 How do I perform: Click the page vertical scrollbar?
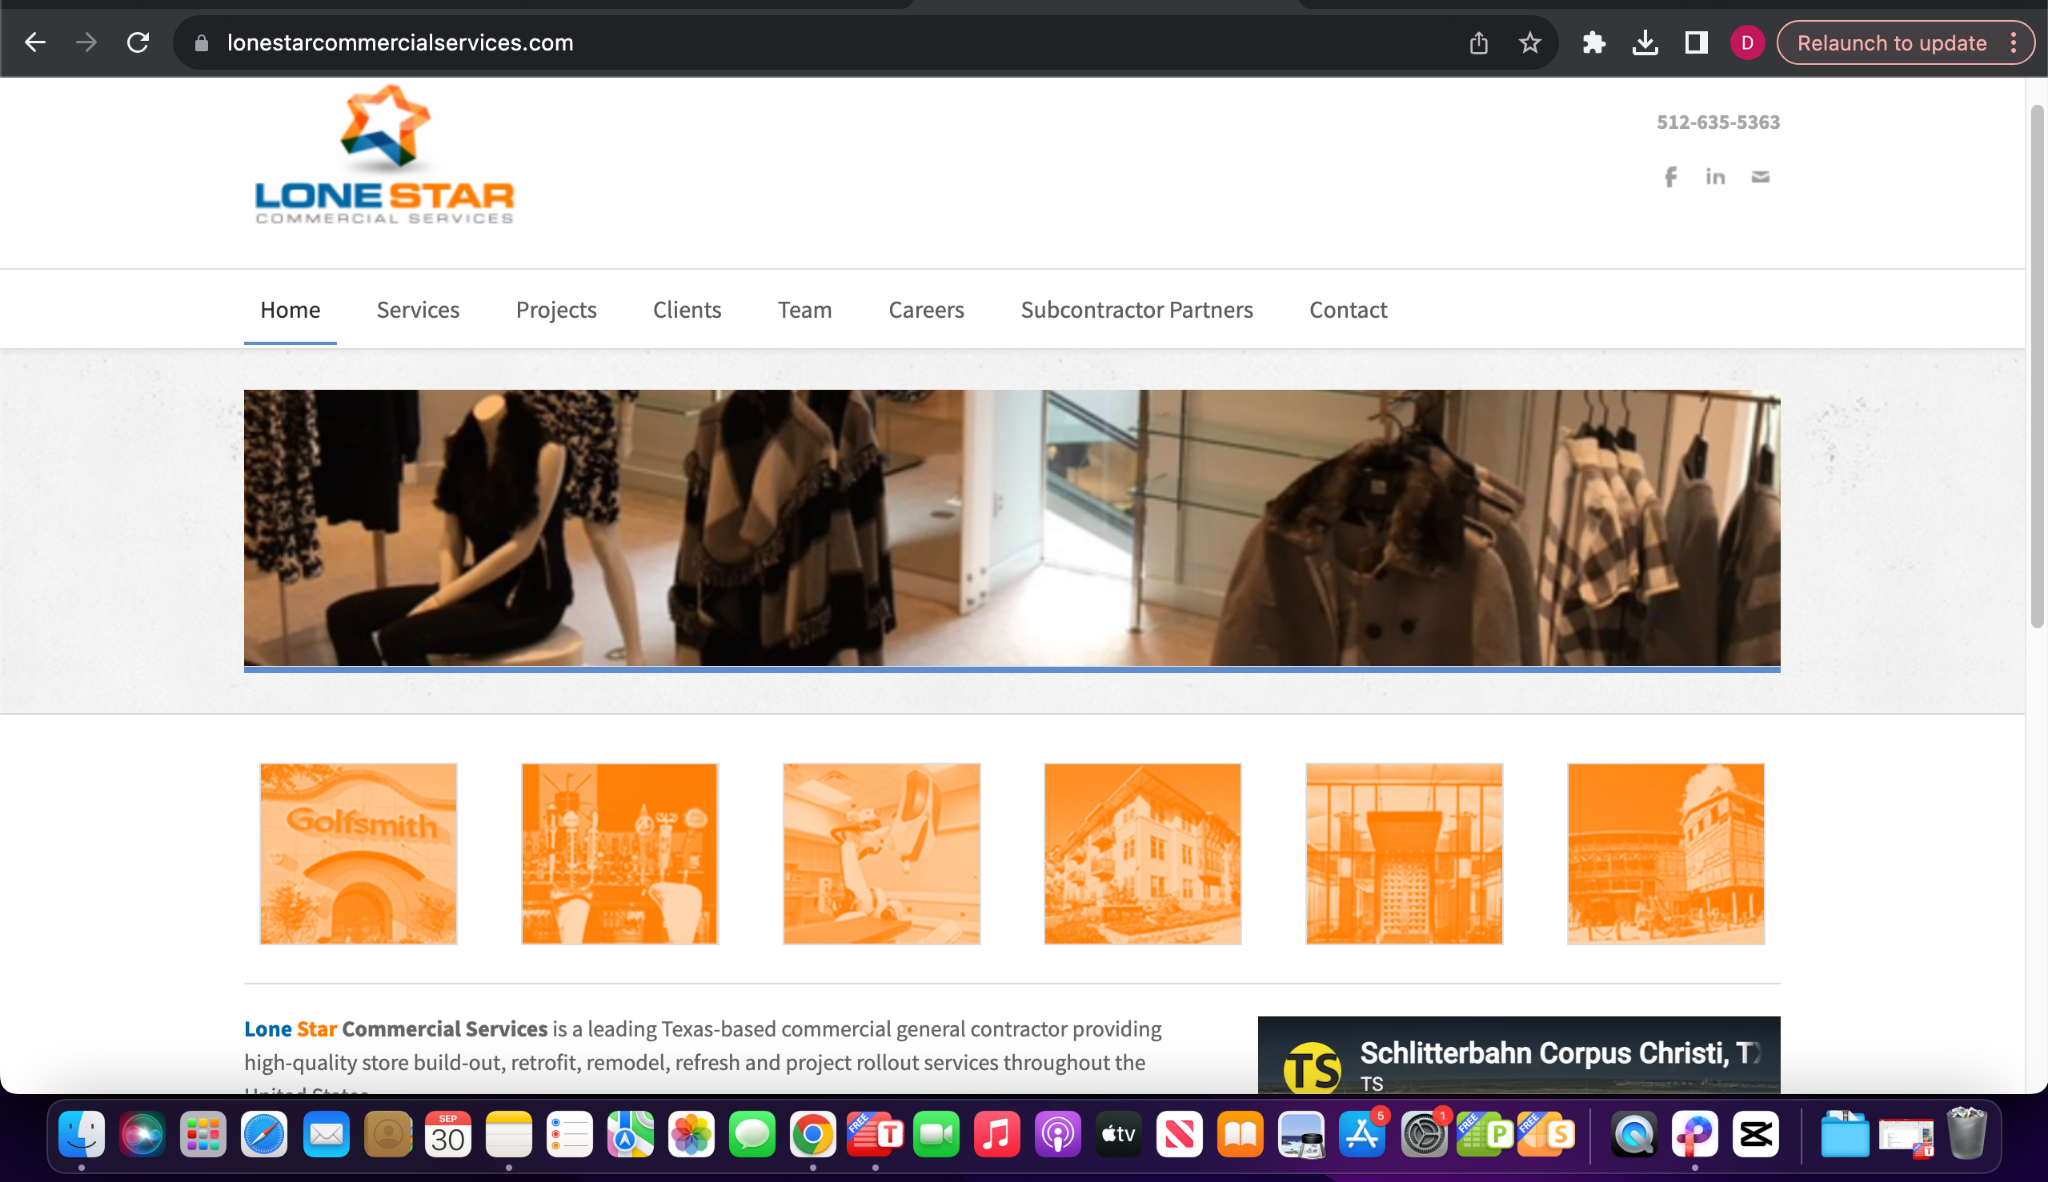point(2037,366)
